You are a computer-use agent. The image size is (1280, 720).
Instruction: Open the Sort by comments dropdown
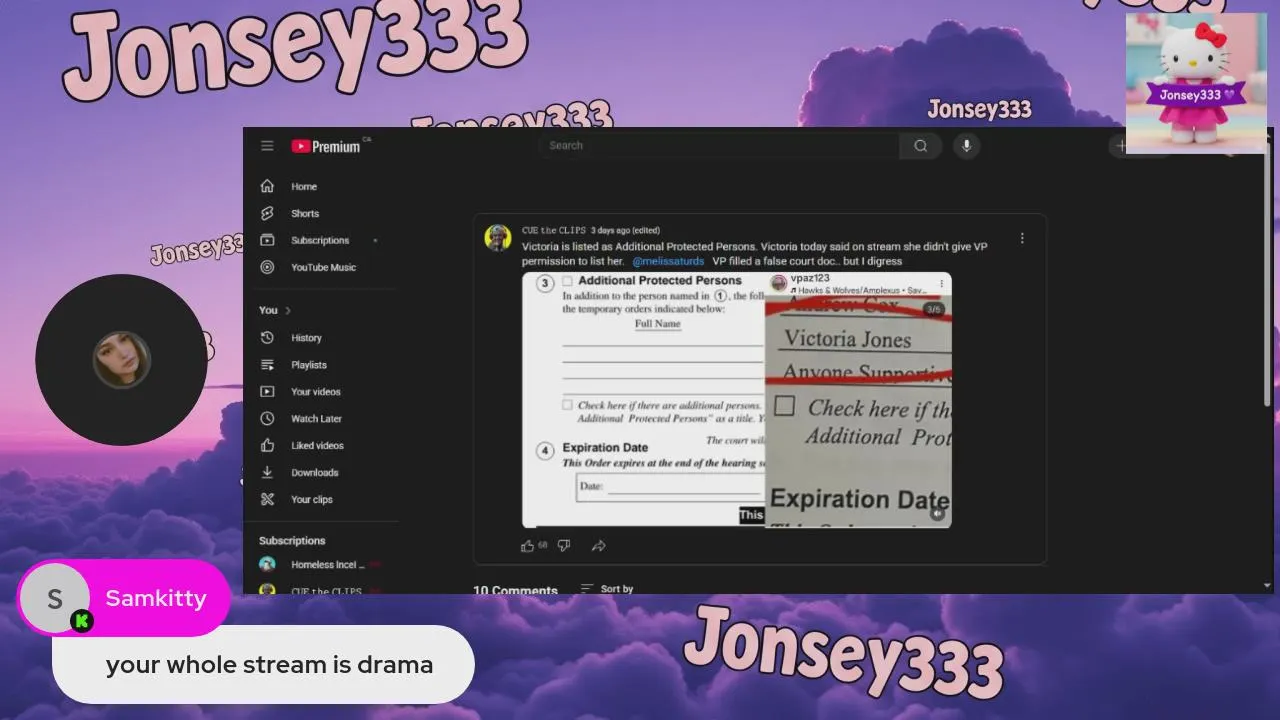point(607,589)
